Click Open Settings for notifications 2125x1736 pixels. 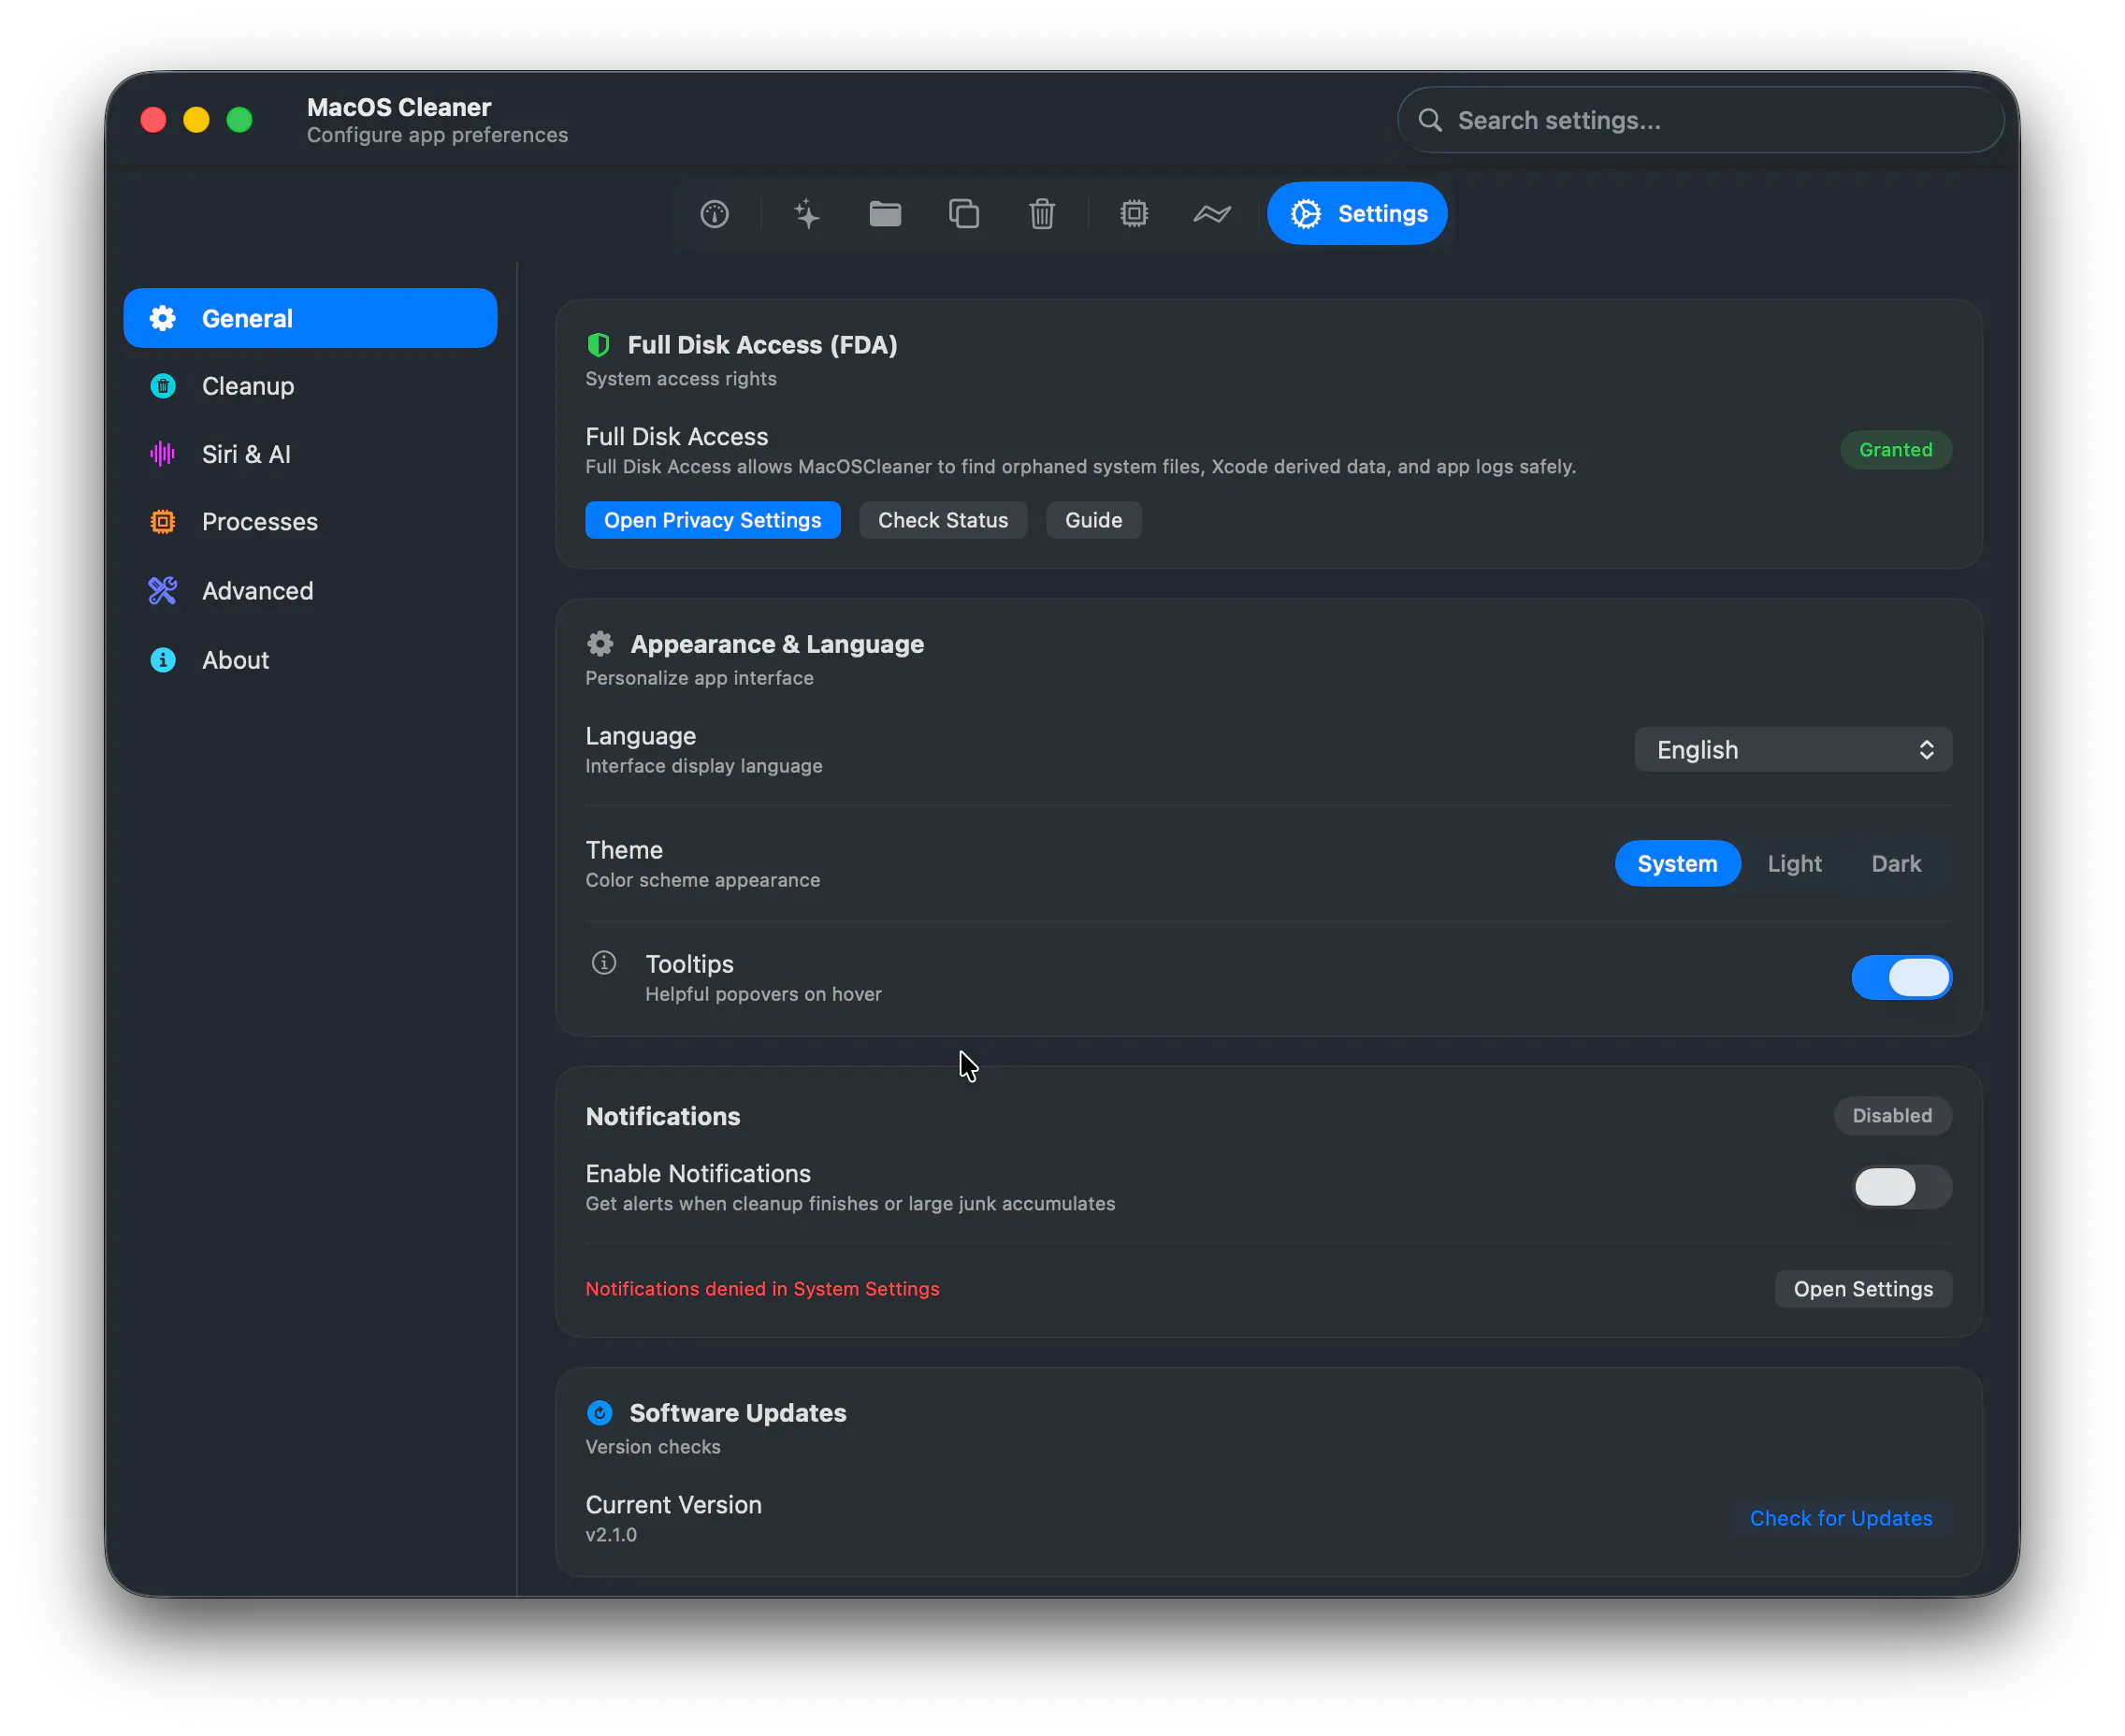point(1863,1289)
